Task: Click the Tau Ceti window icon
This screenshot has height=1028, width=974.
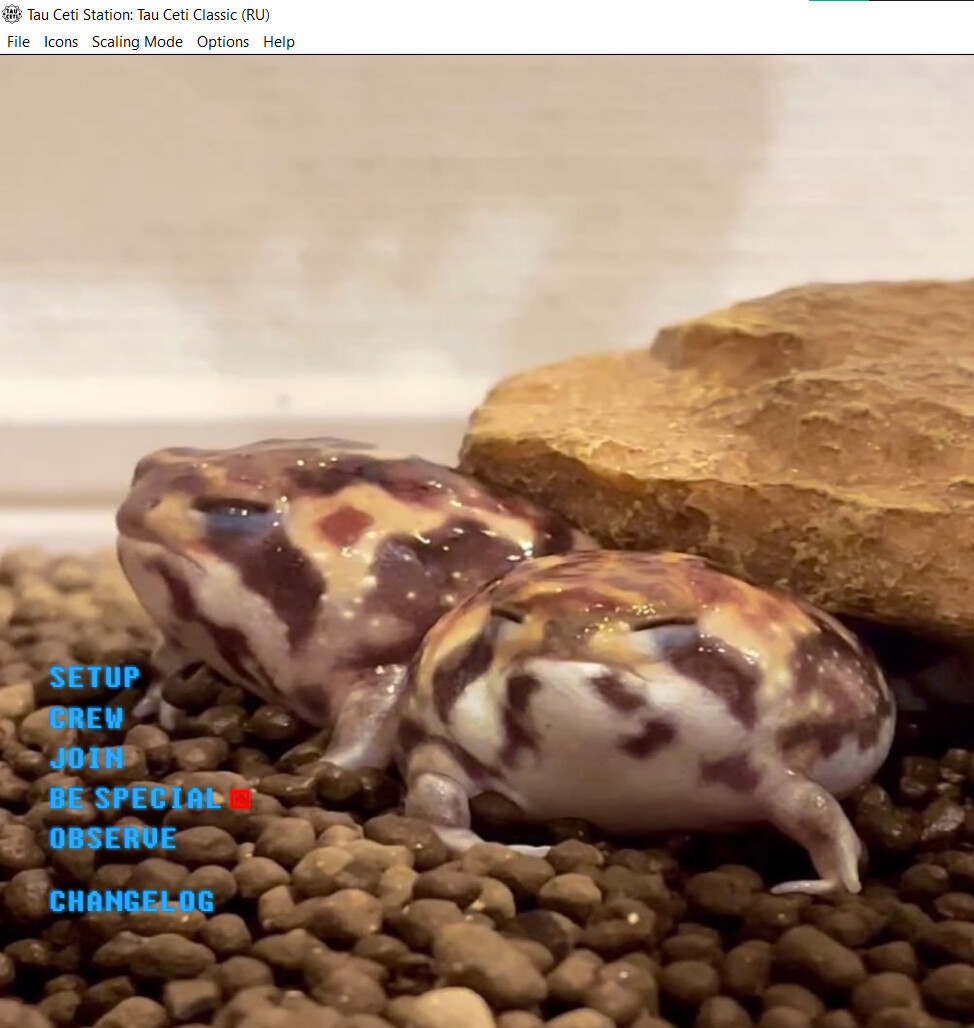Action: [12, 14]
